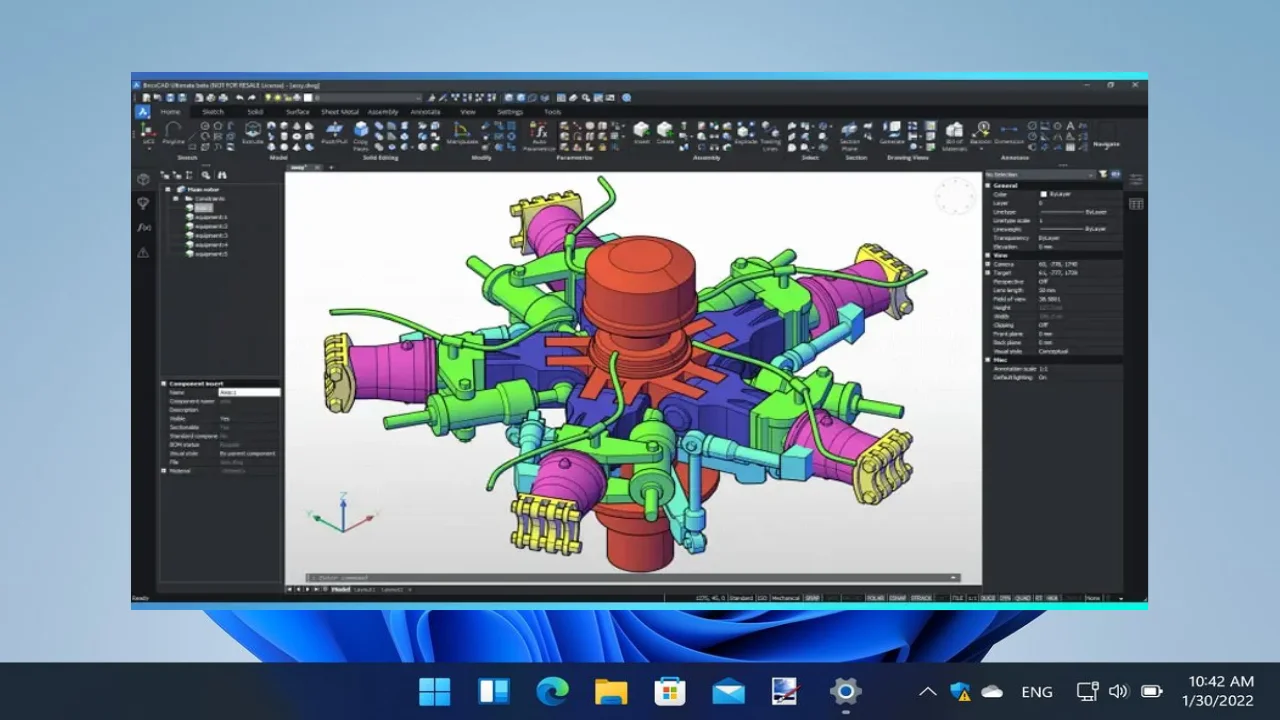Switch to the Home ribbon tab
The image size is (1280, 720).
click(170, 112)
